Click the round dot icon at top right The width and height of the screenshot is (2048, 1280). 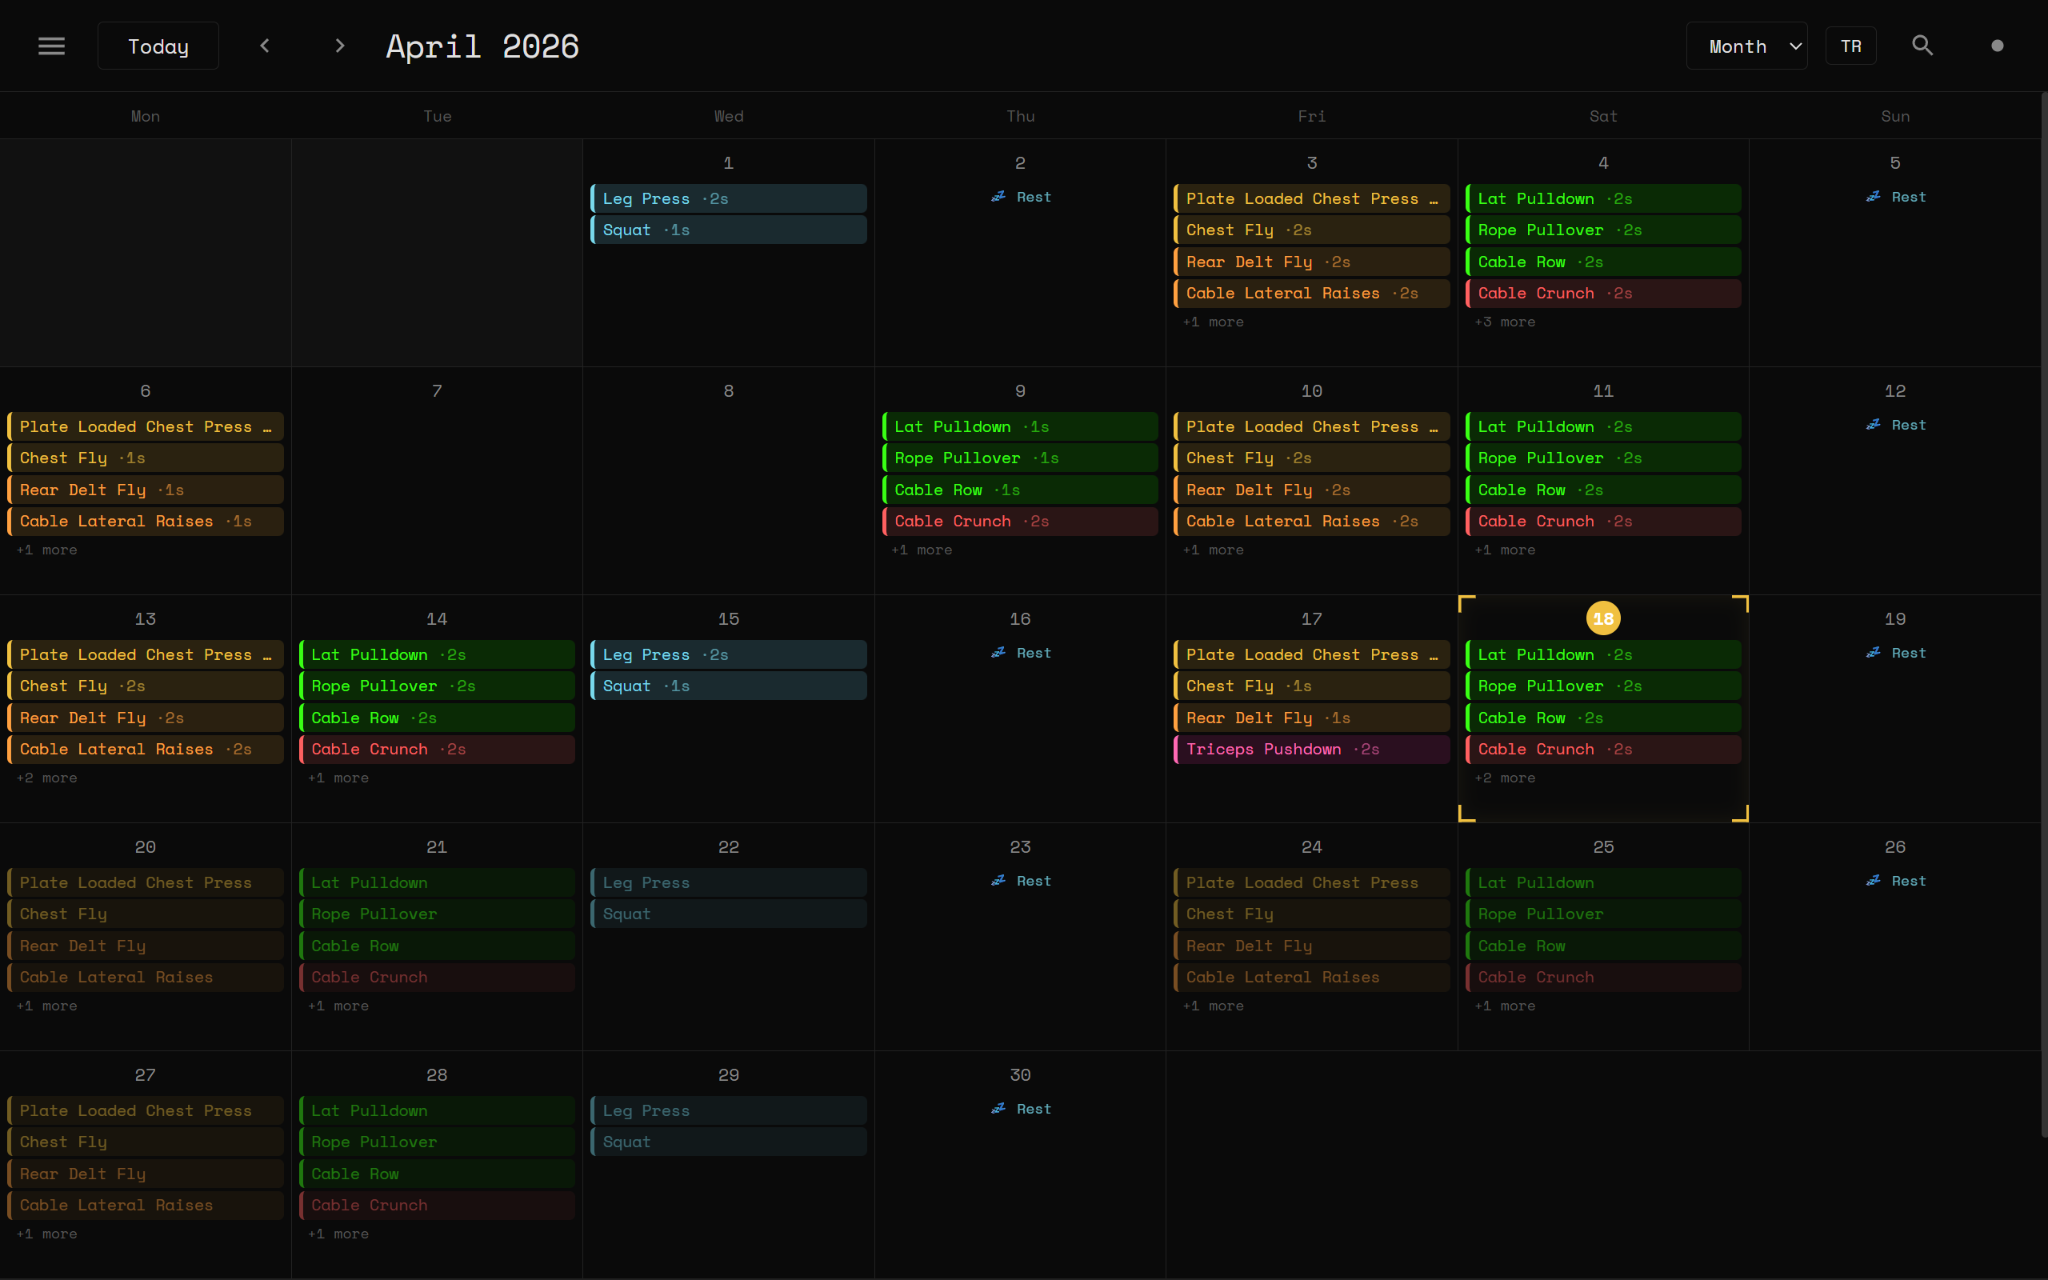point(1997,46)
